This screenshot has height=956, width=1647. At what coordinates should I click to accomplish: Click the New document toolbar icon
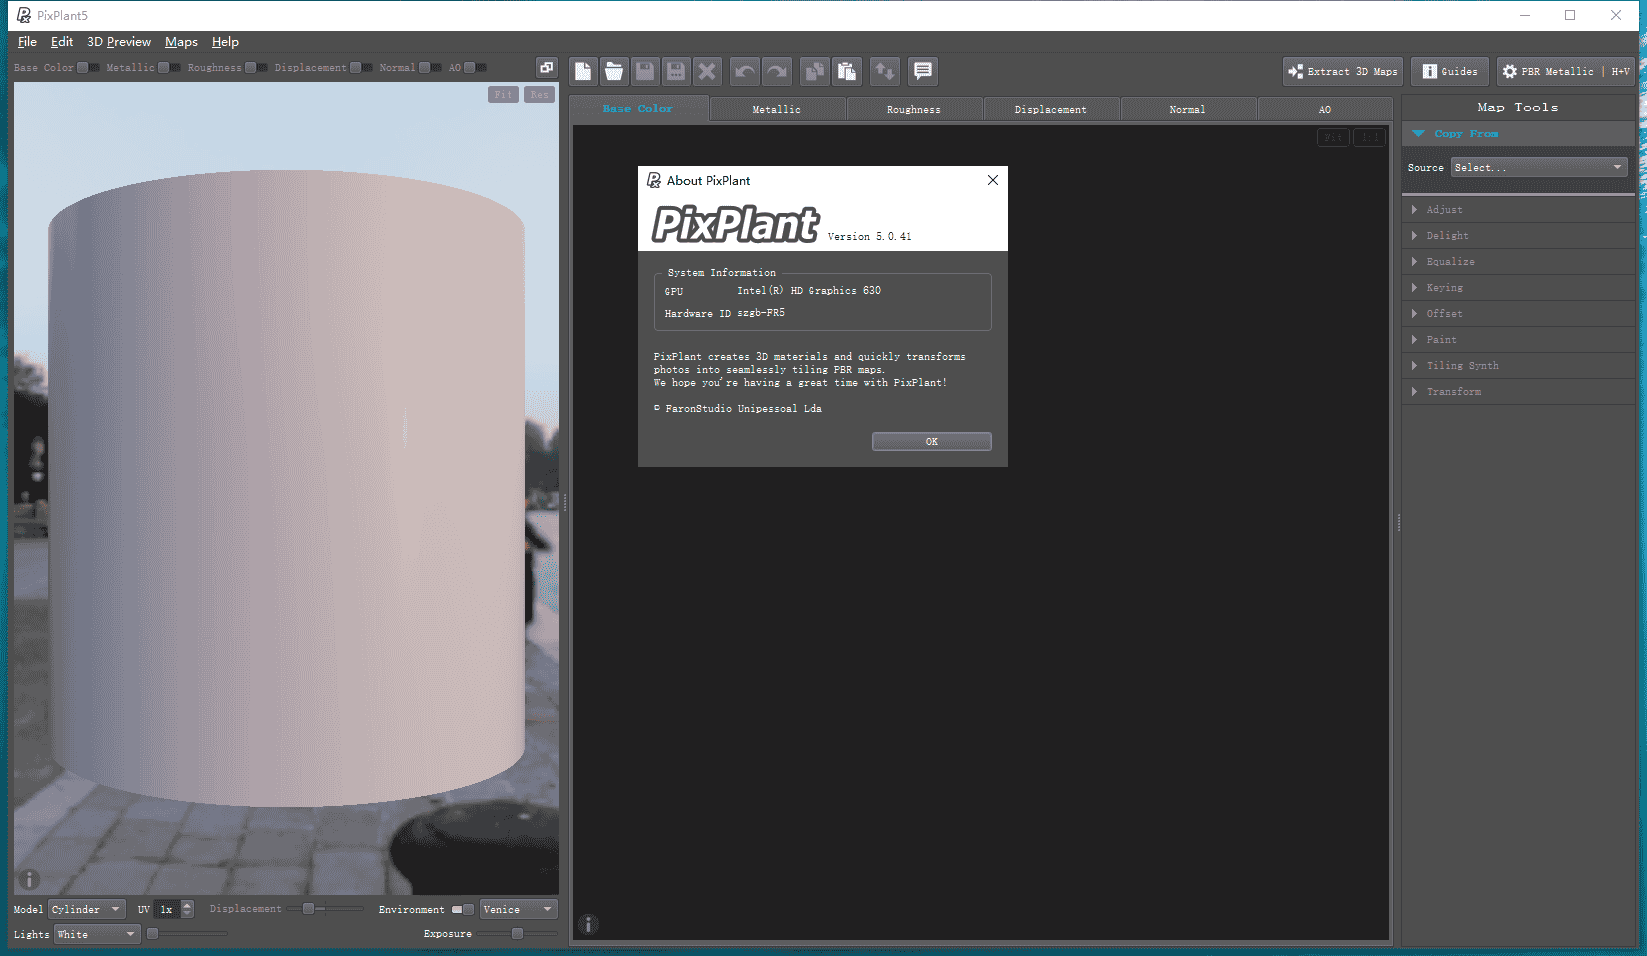(x=583, y=71)
